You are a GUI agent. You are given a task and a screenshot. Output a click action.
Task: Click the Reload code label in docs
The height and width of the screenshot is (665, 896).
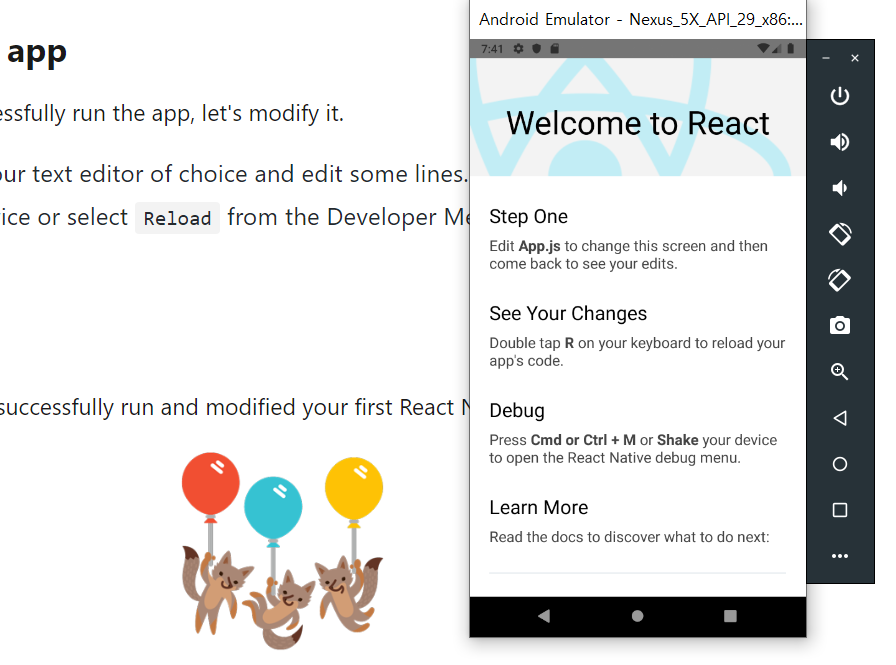coord(177,218)
